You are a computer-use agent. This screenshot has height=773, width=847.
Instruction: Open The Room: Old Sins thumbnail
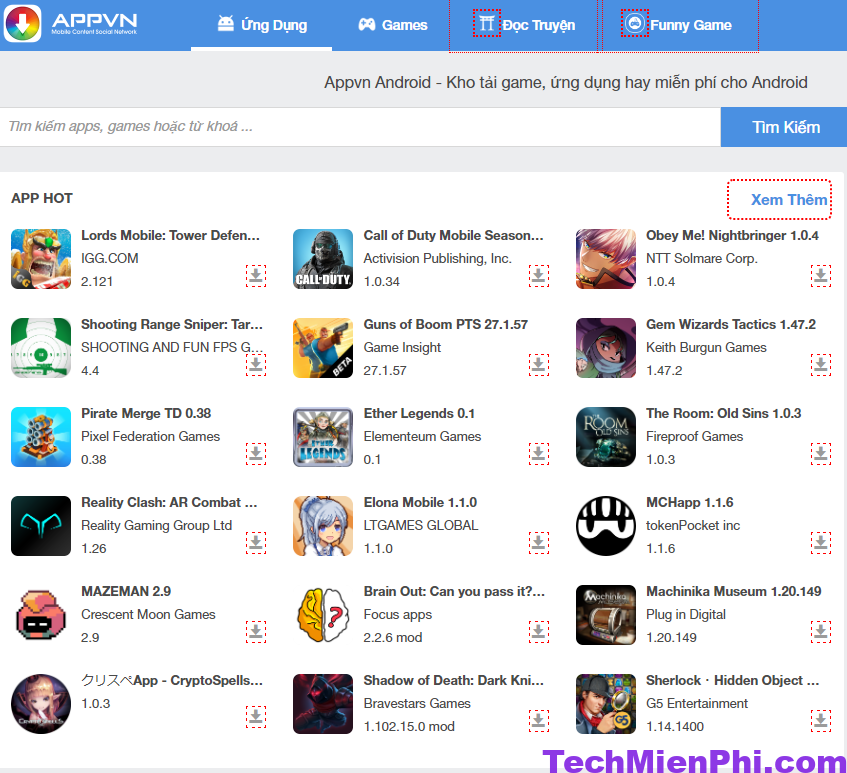(x=606, y=437)
